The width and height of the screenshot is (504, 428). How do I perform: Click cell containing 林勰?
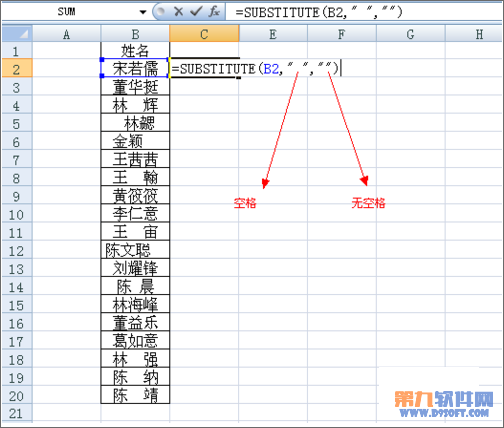[135, 123]
